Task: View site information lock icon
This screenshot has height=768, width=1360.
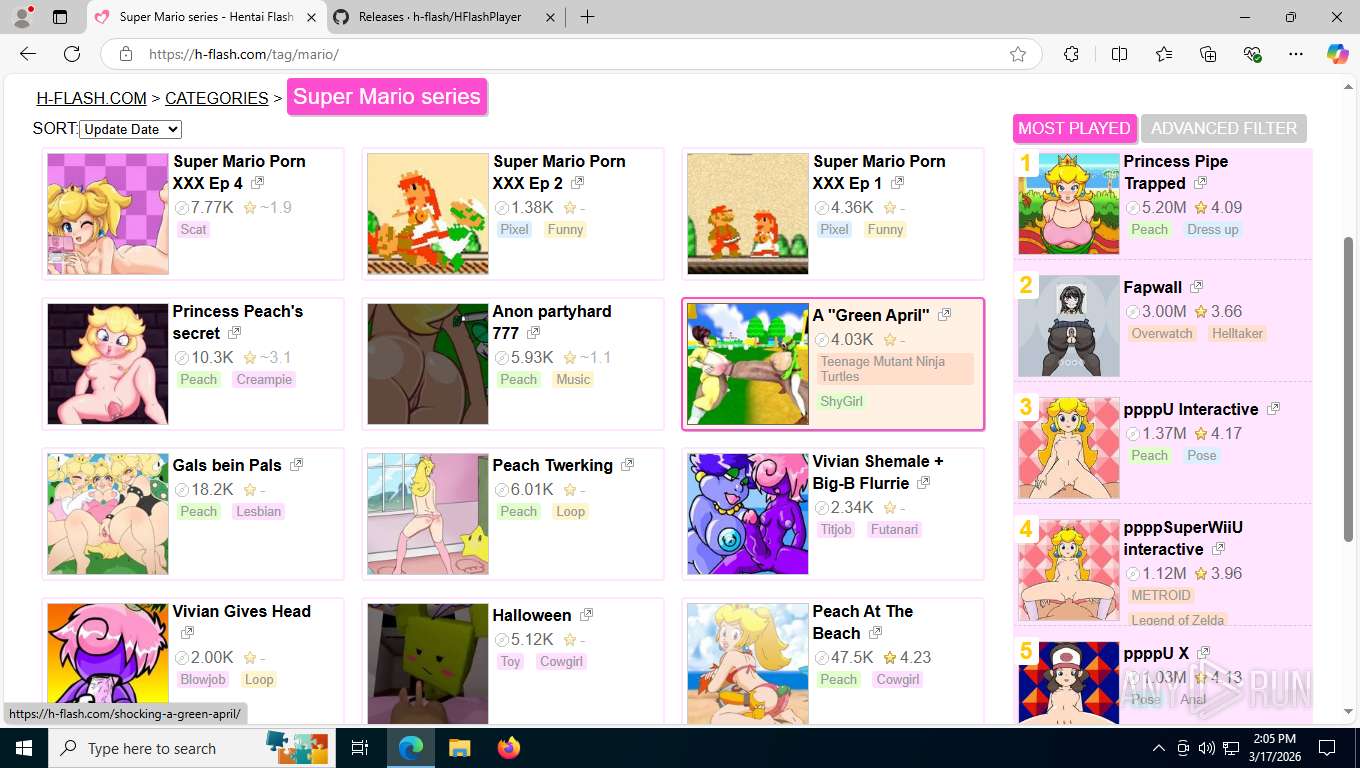Action: [126, 54]
